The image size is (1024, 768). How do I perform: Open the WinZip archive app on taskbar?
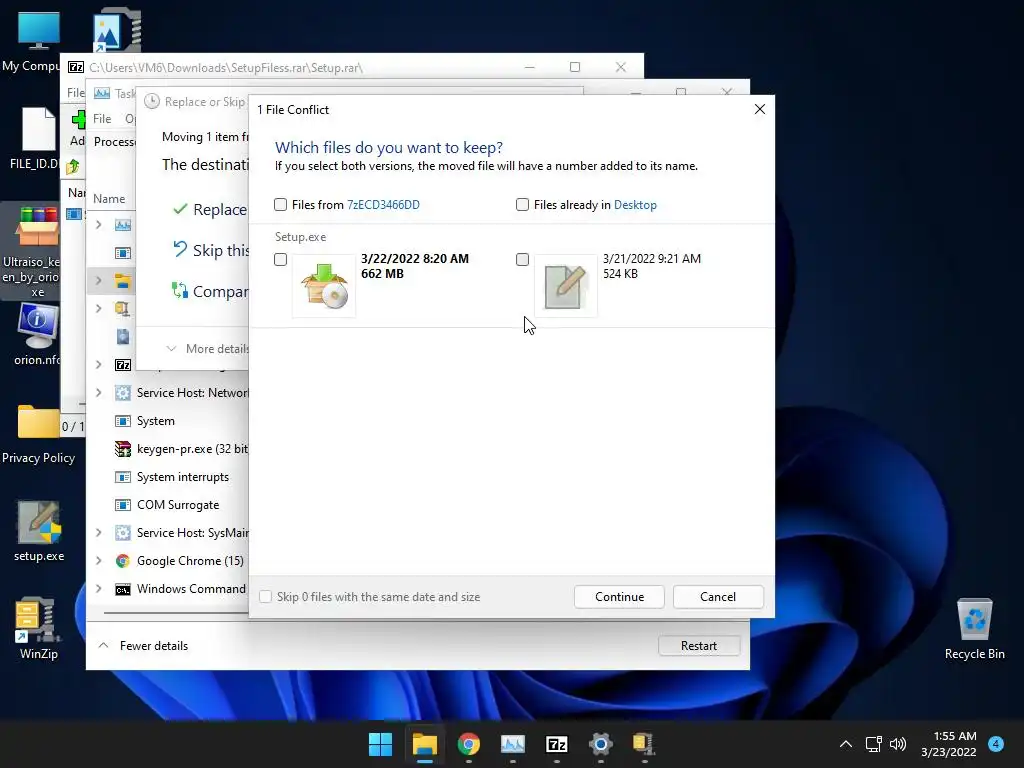click(x=644, y=744)
